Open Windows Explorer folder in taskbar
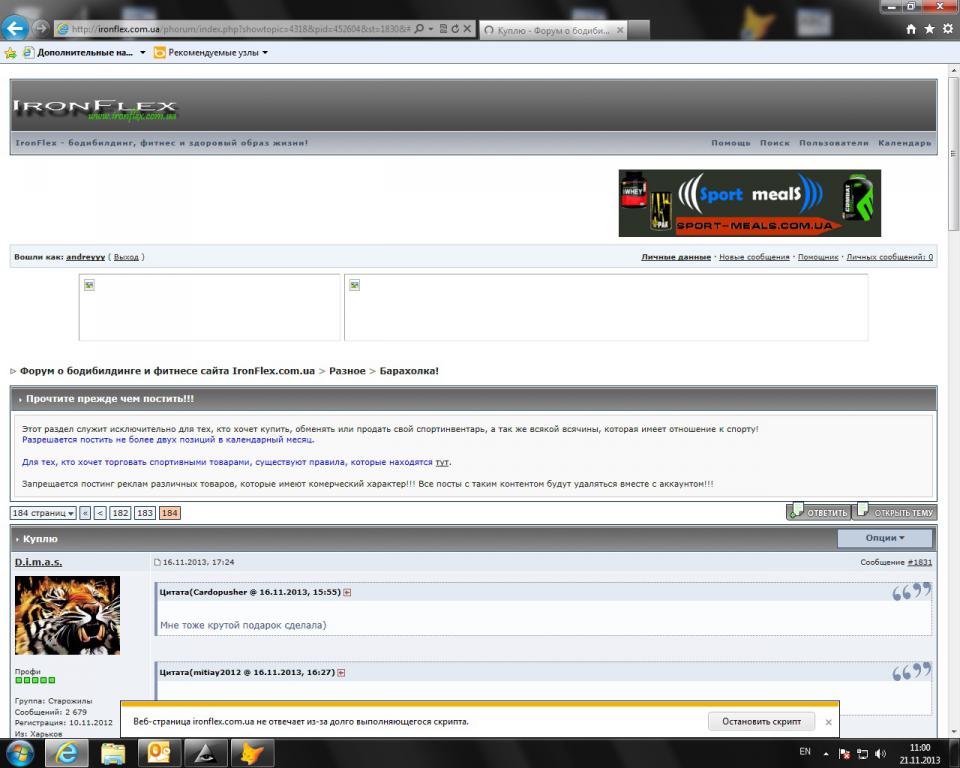This screenshot has width=960, height=768. (113, 753)
